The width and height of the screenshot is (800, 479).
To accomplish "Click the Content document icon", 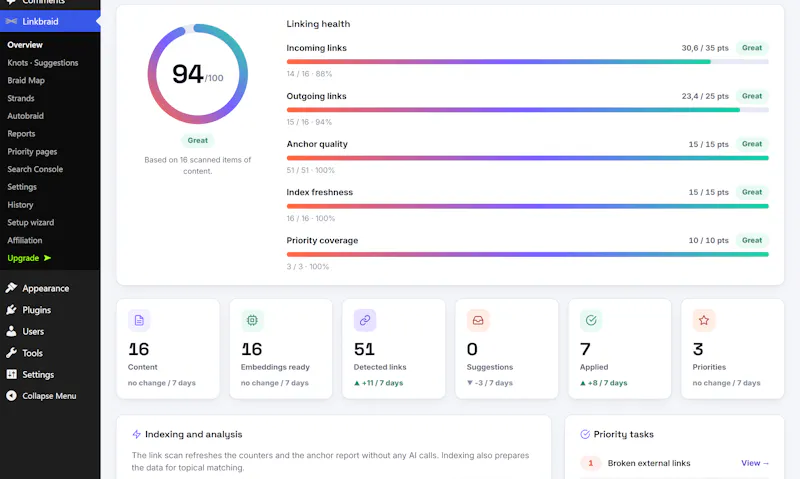I will [x=139, y=320].
